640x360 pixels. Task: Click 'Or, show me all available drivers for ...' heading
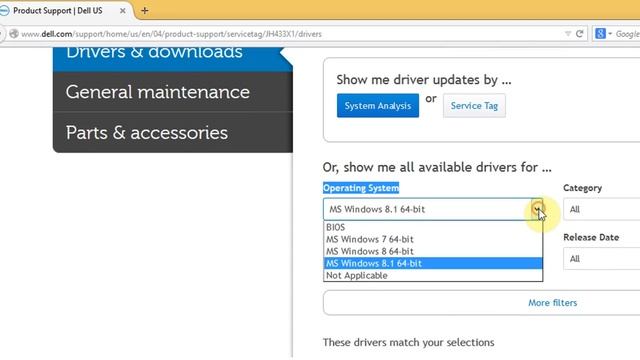click(x=437, y=167)
